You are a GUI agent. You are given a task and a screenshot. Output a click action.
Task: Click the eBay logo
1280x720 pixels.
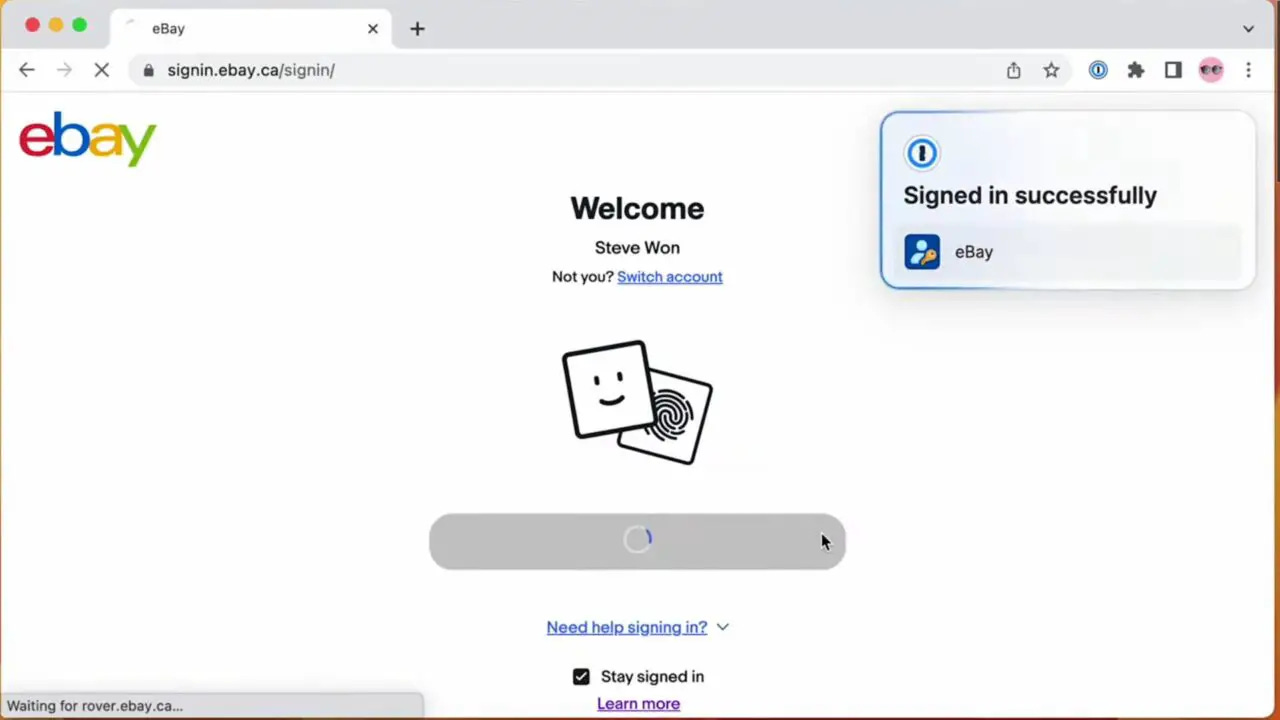click(x=88, y=139)
